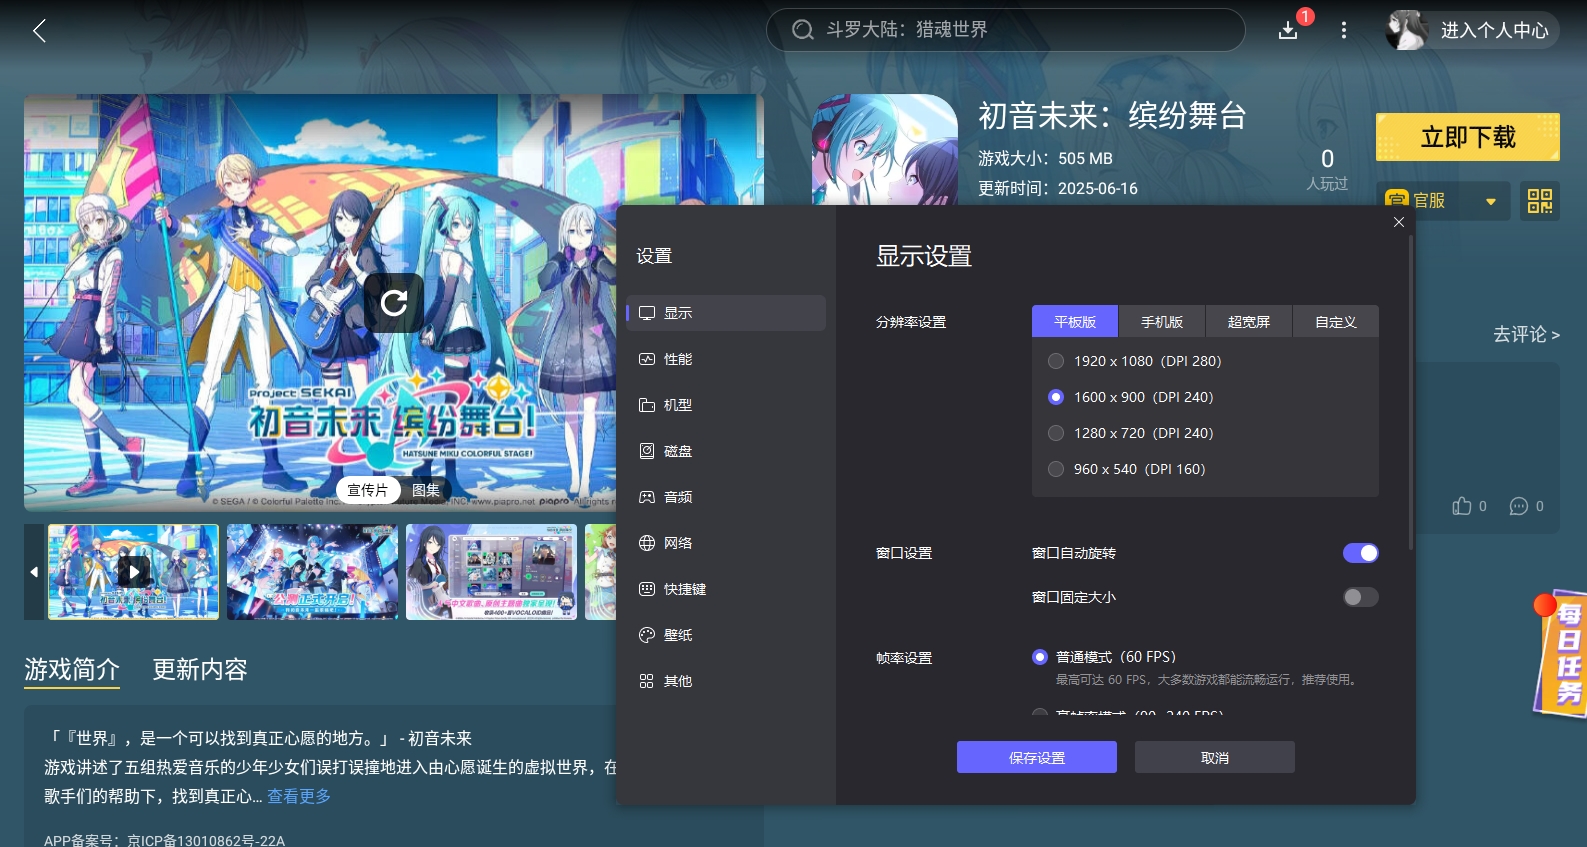1587x847 pixels.
Task: Open 快捷键 shortcut settings section
Action: [x=726, y=589]
